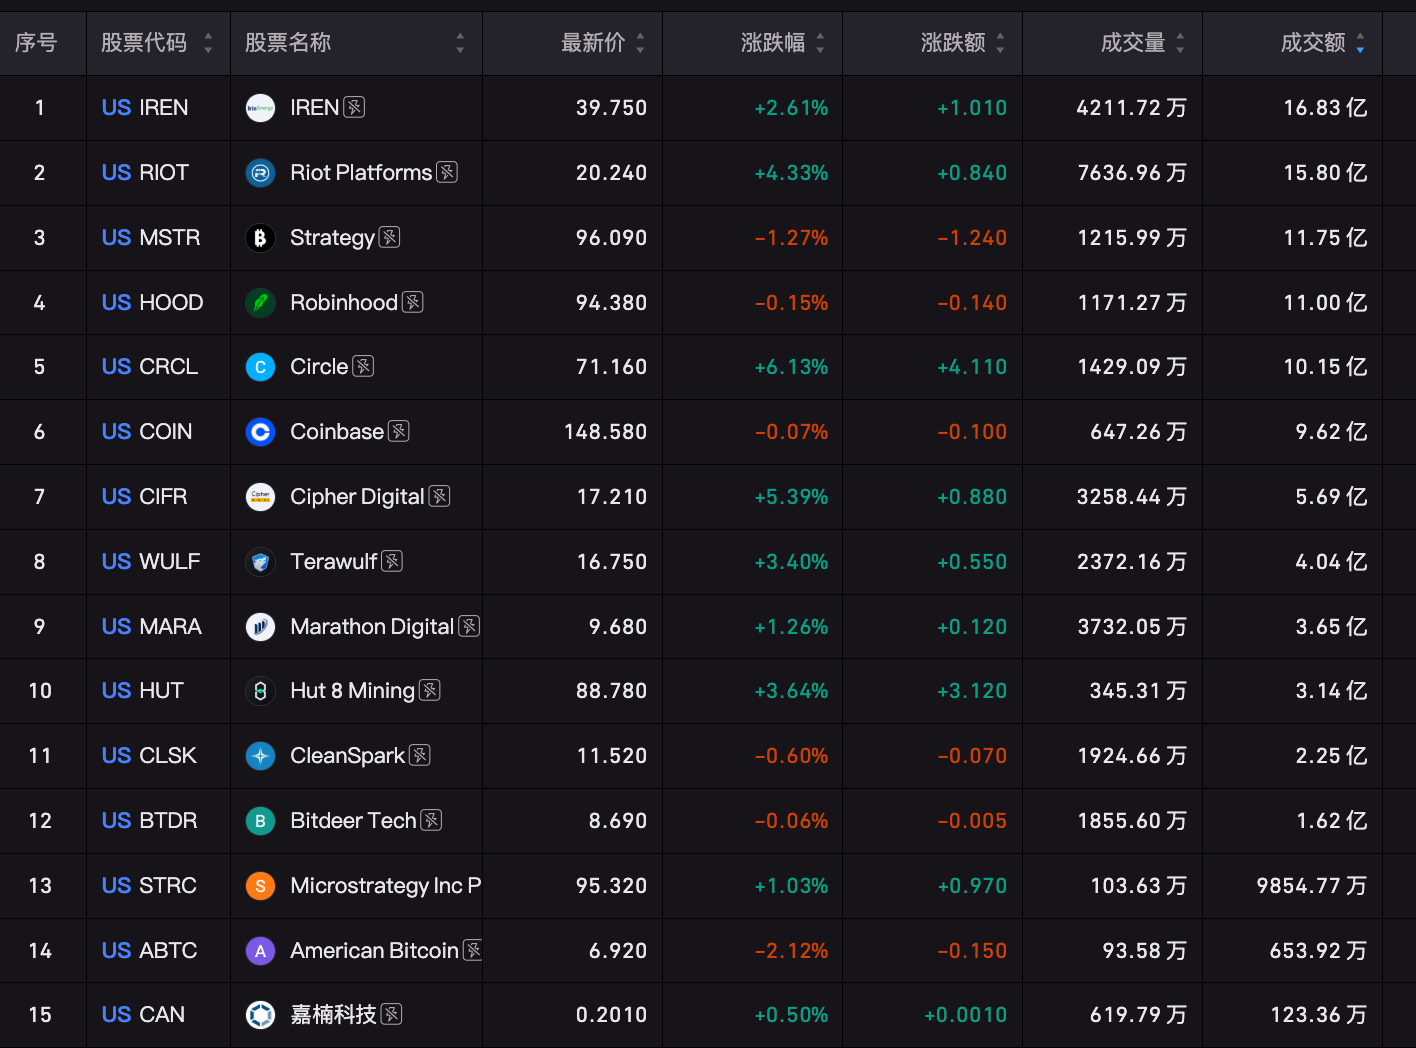Click the badge icon beside IREN name

[354, 107]
